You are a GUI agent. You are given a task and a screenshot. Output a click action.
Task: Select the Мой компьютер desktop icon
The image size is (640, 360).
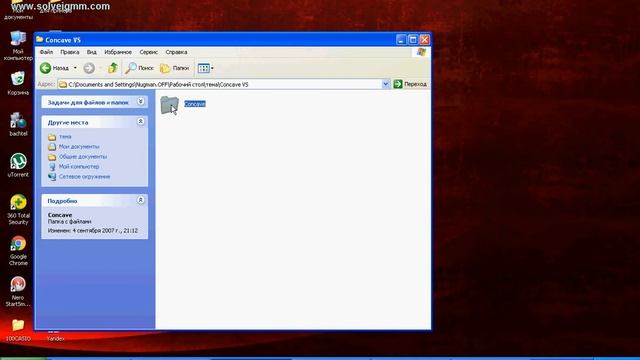tap(18, 46)
